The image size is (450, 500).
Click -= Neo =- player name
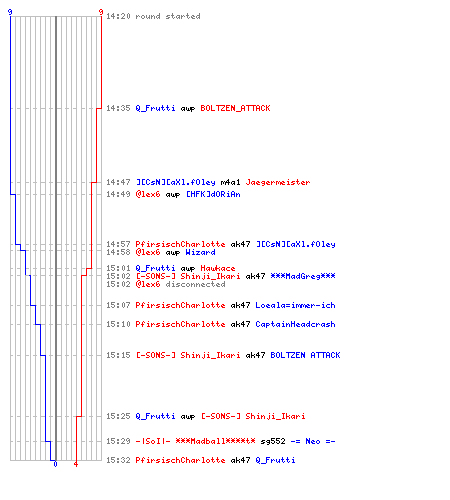tap(313, 441)
